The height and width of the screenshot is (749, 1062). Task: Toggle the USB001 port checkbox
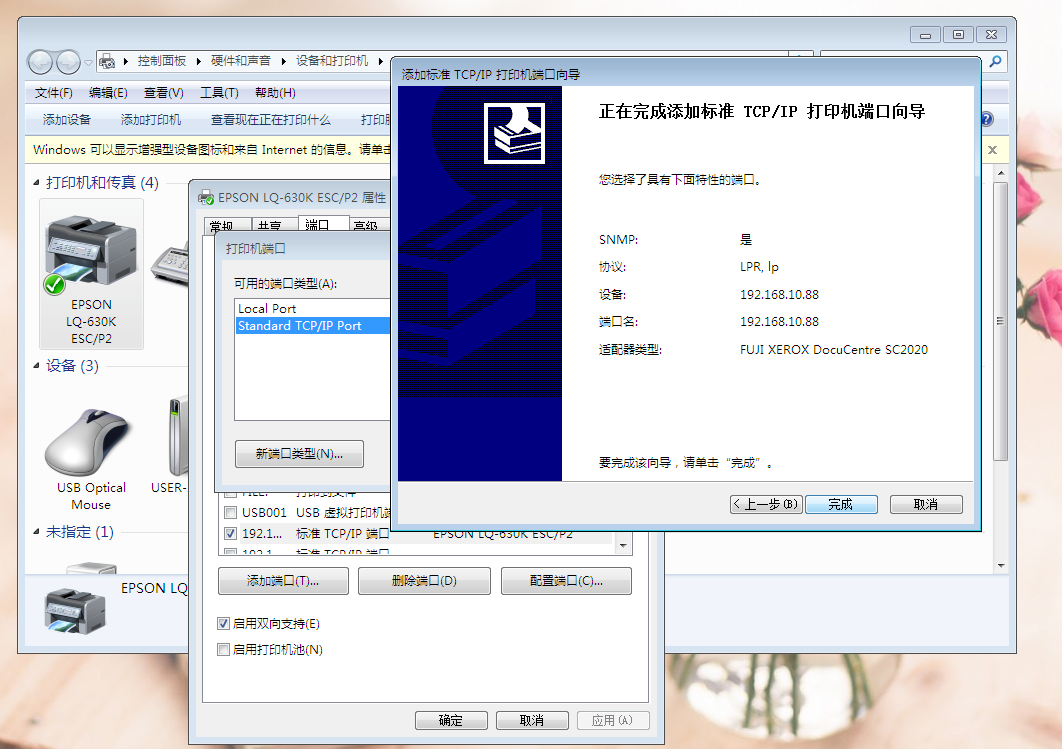230,513
